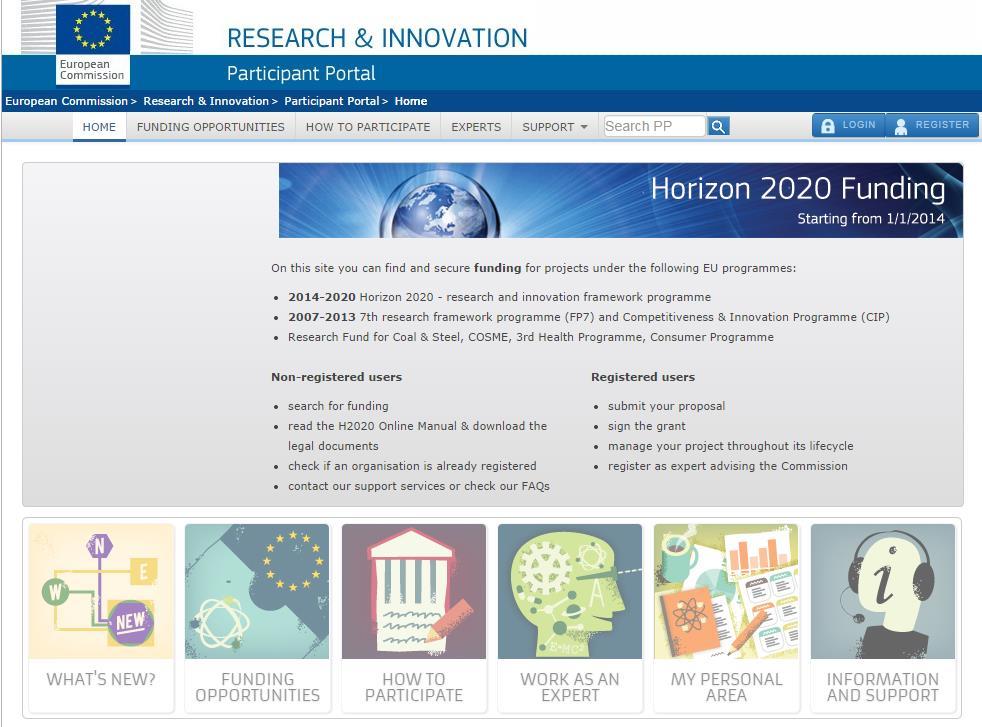The width and height of the screenshot is (982, 727).
Task: Open the Information and Support tile image
Action: (882, 591)
